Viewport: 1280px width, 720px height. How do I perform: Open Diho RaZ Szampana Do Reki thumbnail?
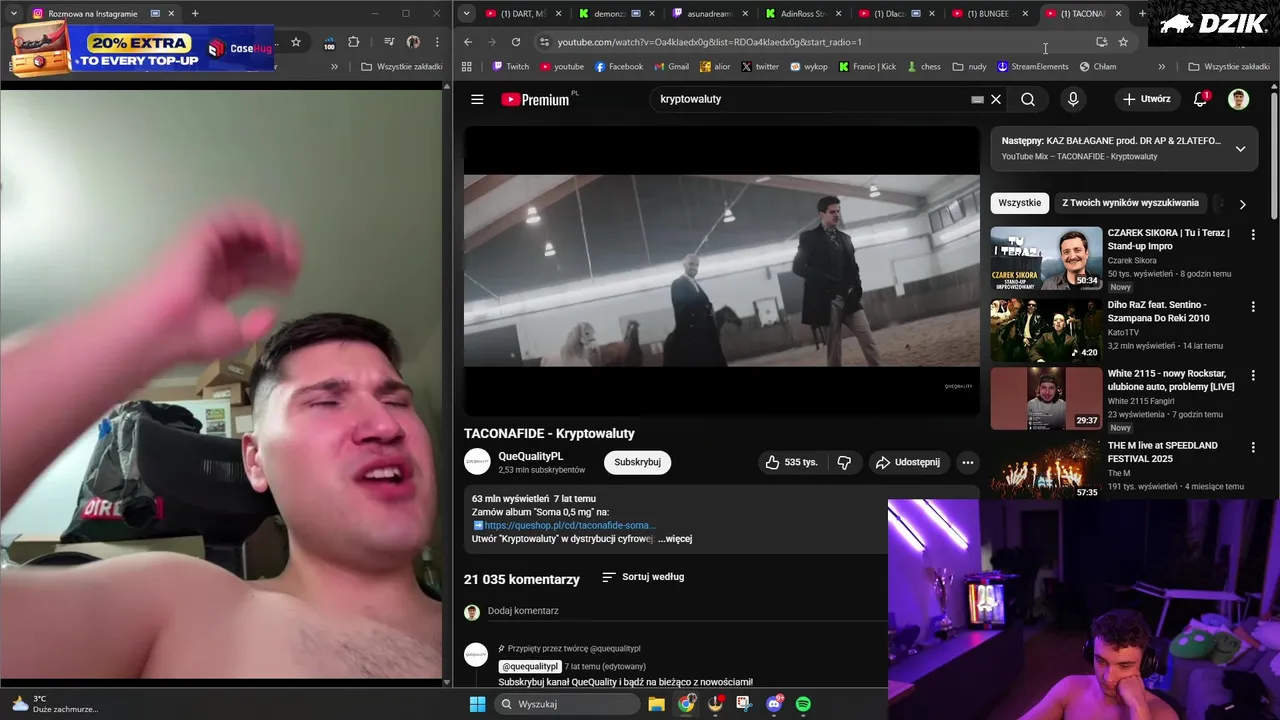click(1046, 330)
